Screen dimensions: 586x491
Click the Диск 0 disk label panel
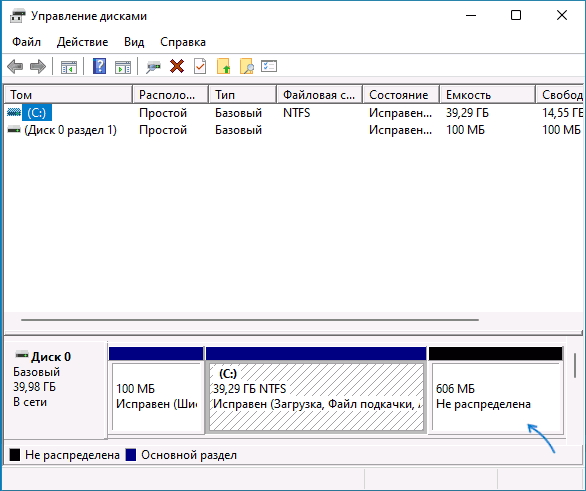pos(55,390)
